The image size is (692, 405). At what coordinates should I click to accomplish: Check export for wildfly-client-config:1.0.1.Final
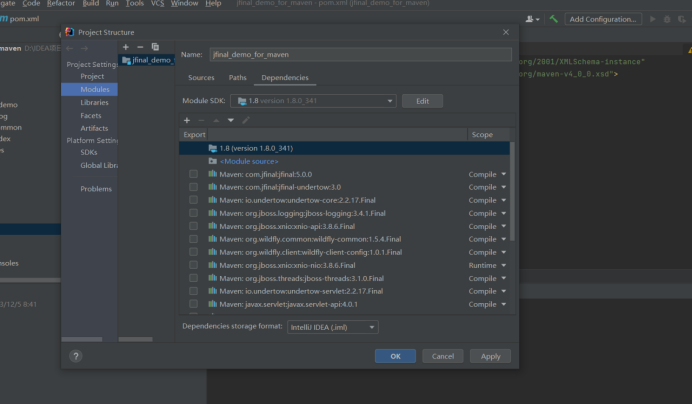pos(193,252)
